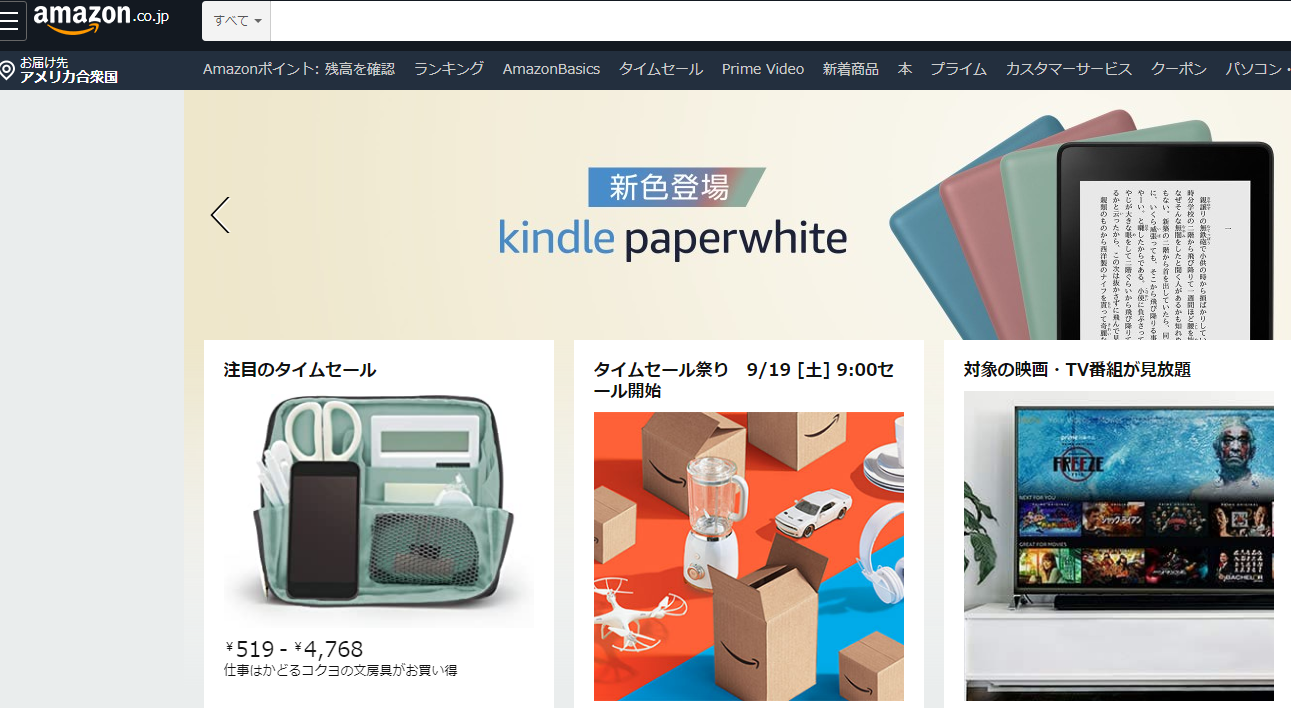The width and height of the screenshot is (1291, 708).
Task: Open プライム navigation item
Action: click(959, 69)
